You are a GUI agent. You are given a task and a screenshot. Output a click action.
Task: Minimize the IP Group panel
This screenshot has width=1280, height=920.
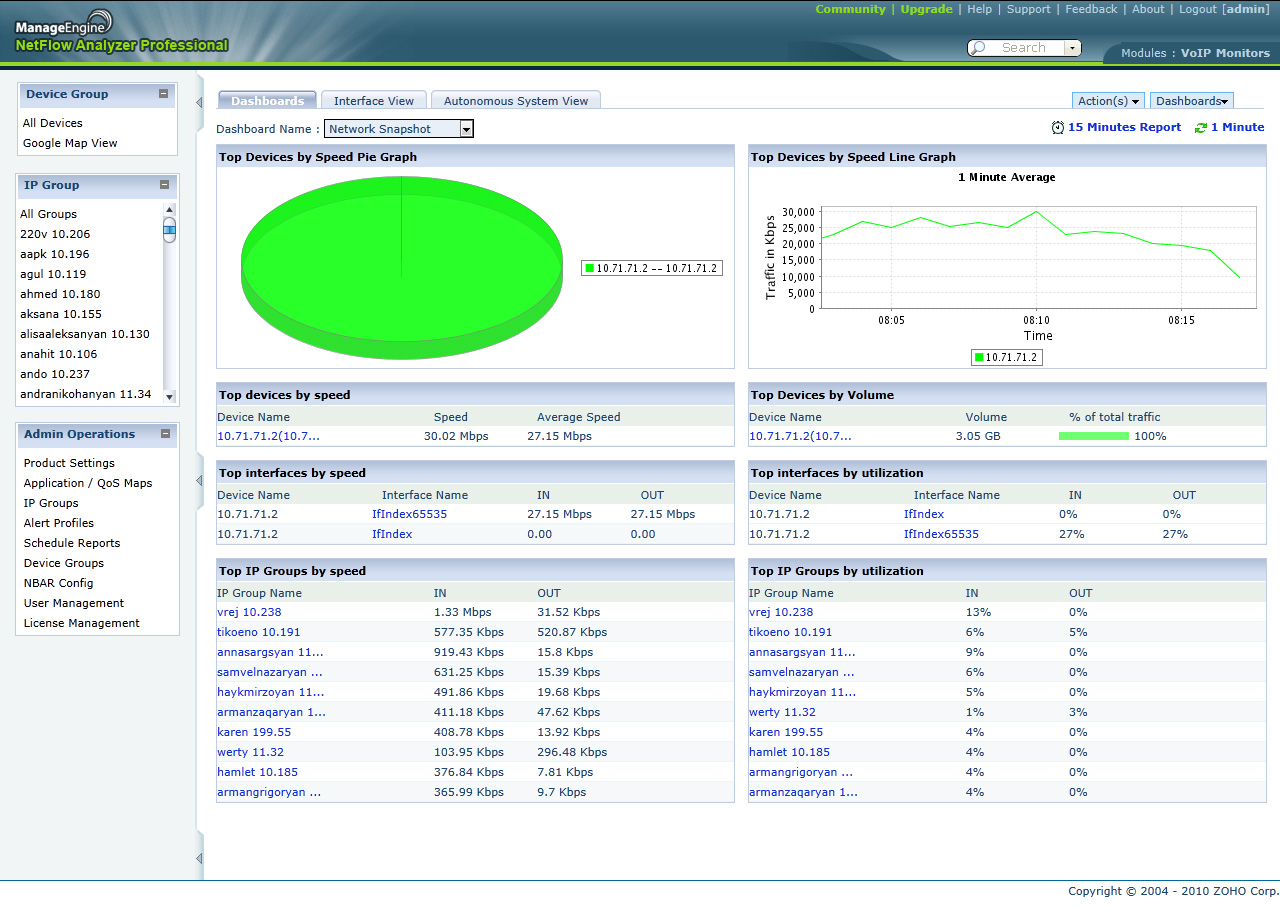click(165, 185)
